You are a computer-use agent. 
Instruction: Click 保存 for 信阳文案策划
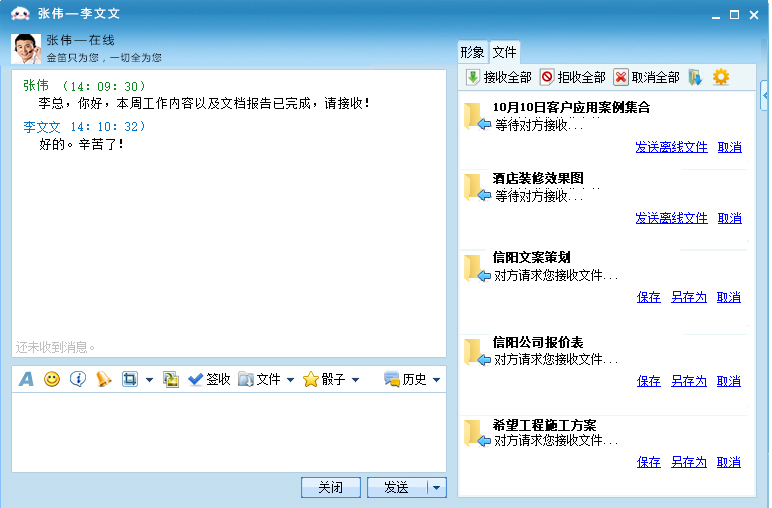pos(648,297)
